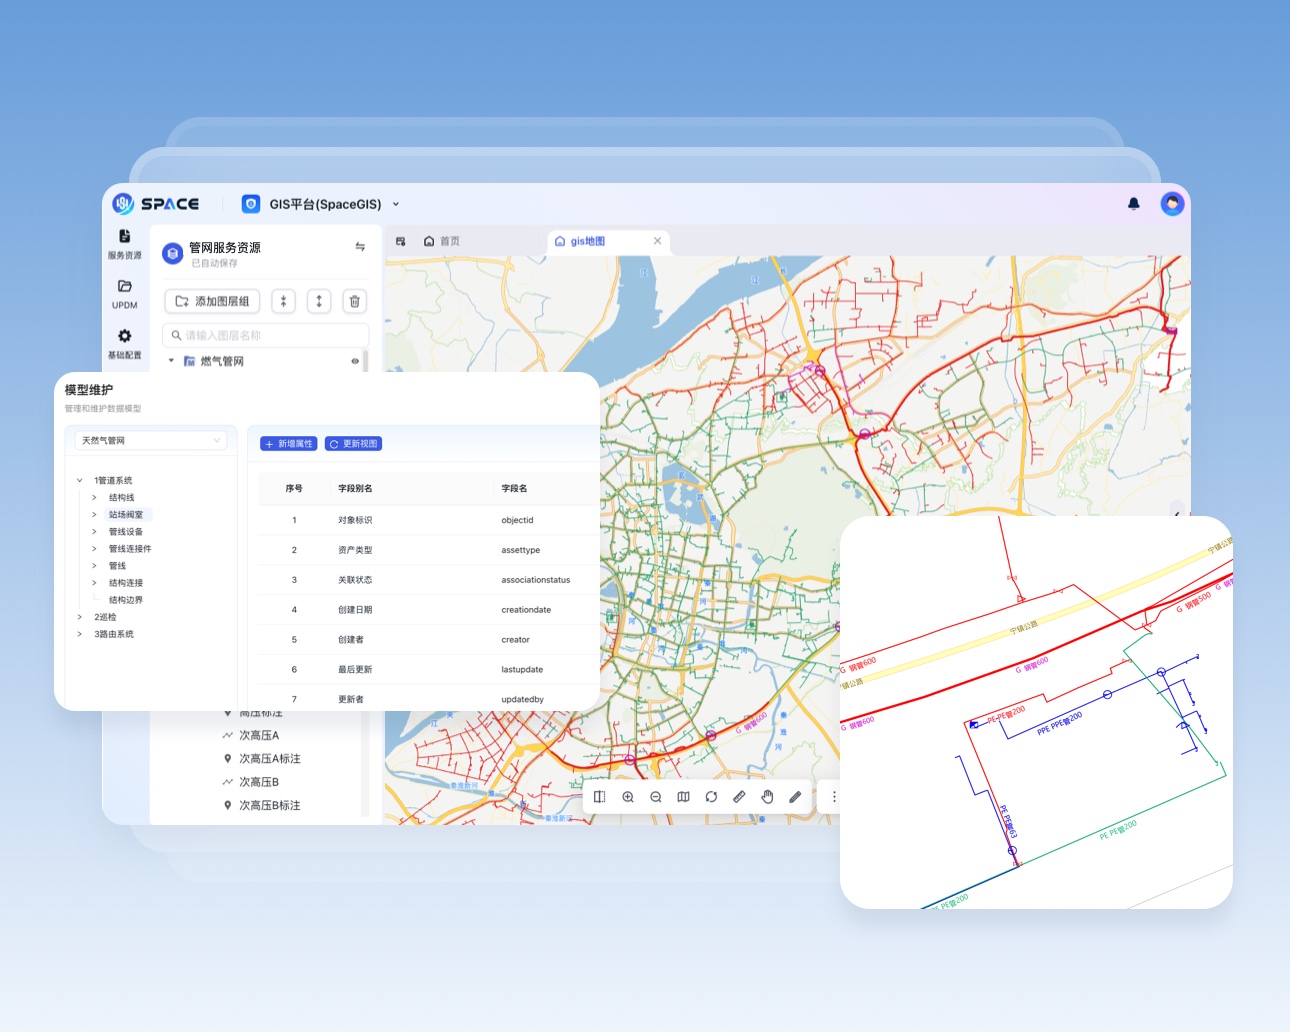Screen dimensions: 1290x1032
Task: Open the GIS平台(SpaceGIS) platform dropdown arrow
Action: coord(396,204)
